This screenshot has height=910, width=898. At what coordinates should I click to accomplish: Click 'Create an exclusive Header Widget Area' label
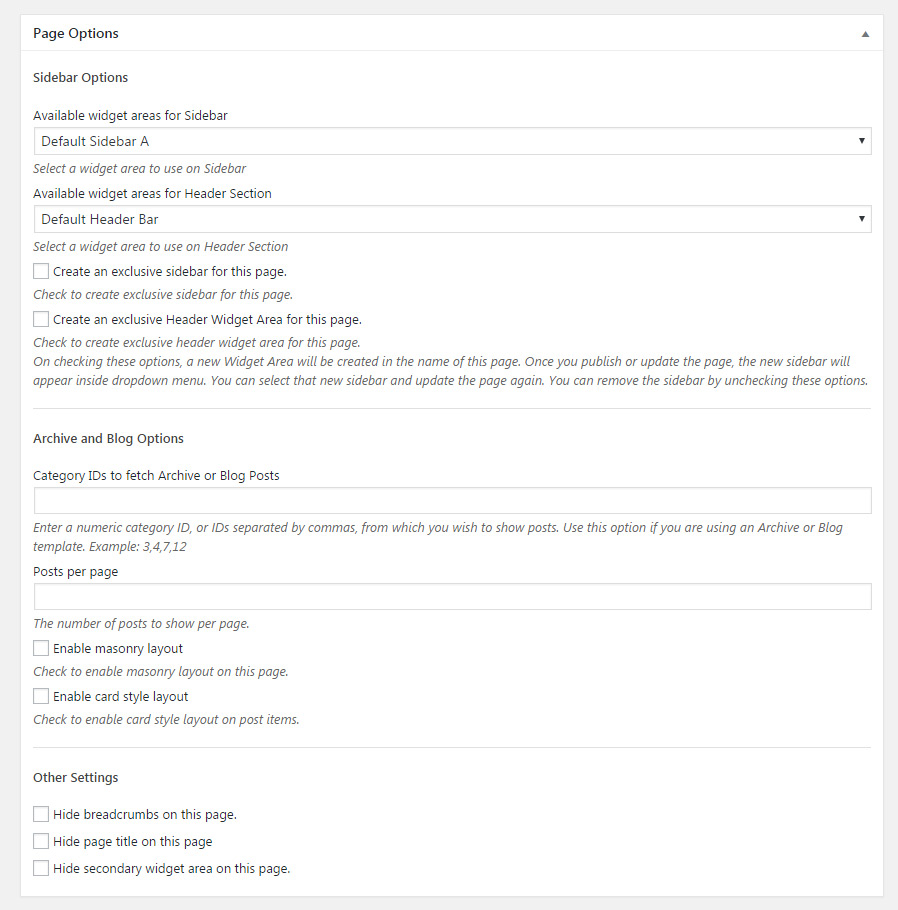pos(207,319)
